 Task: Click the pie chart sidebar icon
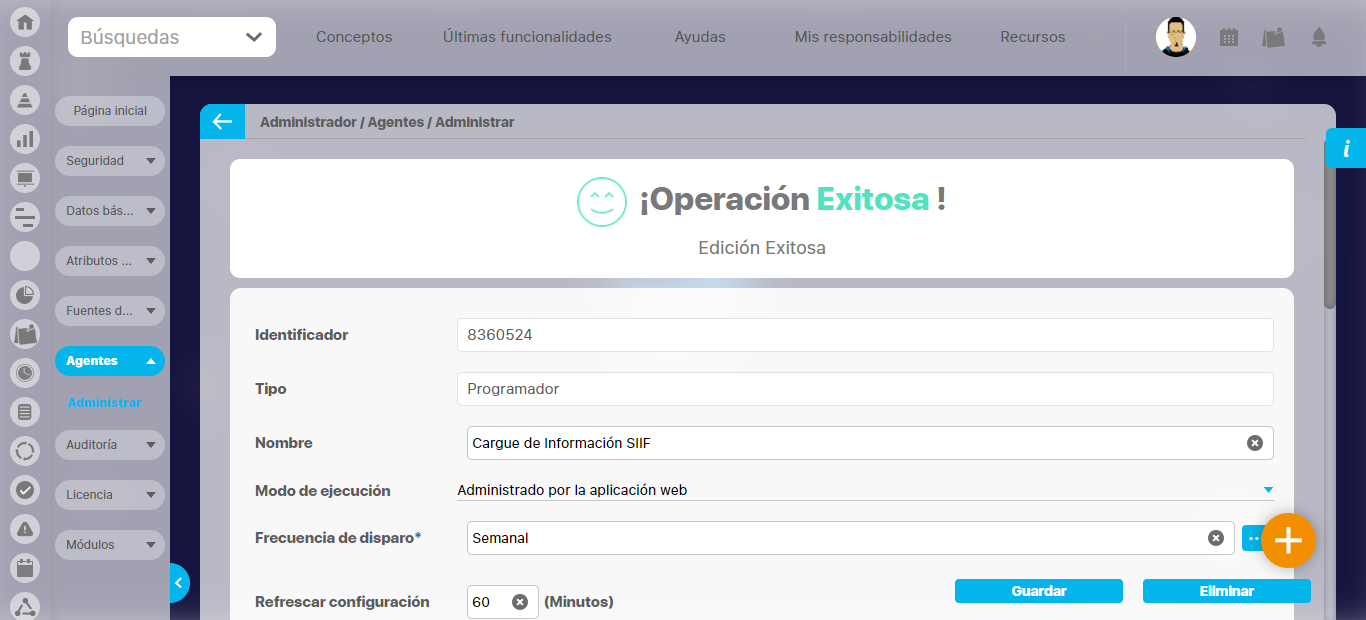pos(25,295)
